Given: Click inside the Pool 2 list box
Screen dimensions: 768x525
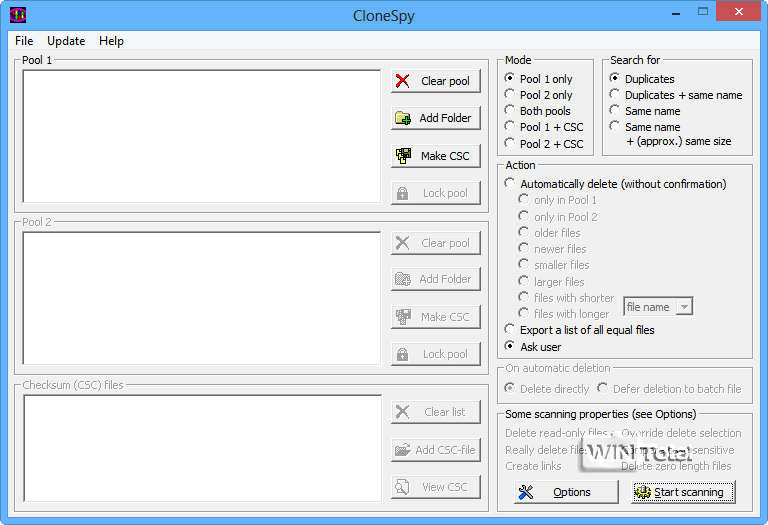Looking at the screenshot, I should (x=201, y=298).
